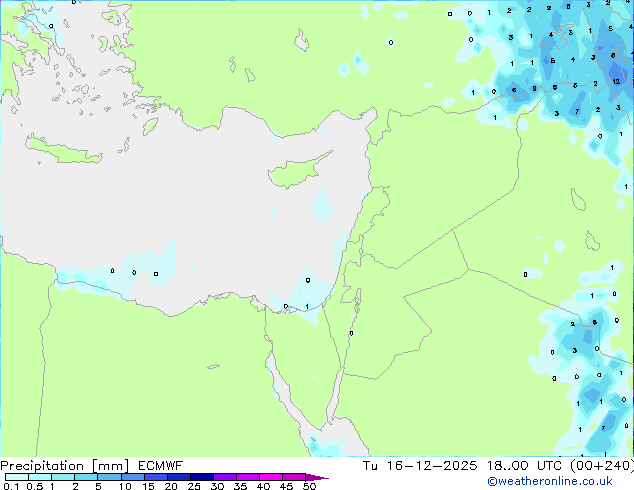Viewport: 634px width, 490px height.
Task: Select the 5–10 mm legend color swatch
Action: 109,477
